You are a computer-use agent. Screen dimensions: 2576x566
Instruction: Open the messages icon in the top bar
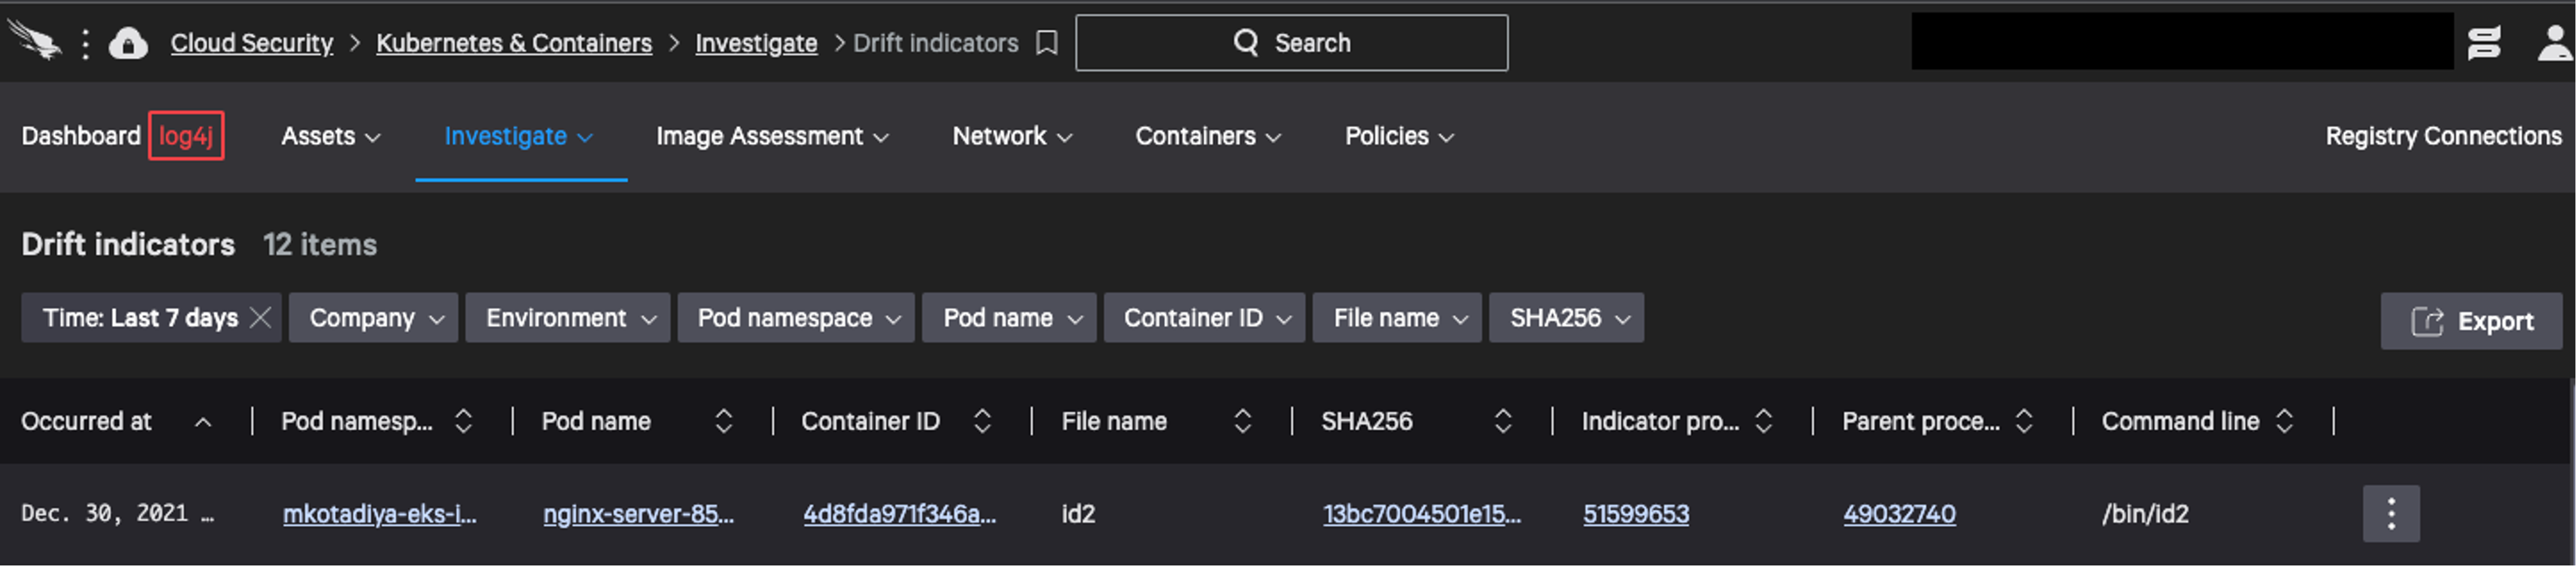[x=2483, y=43]
